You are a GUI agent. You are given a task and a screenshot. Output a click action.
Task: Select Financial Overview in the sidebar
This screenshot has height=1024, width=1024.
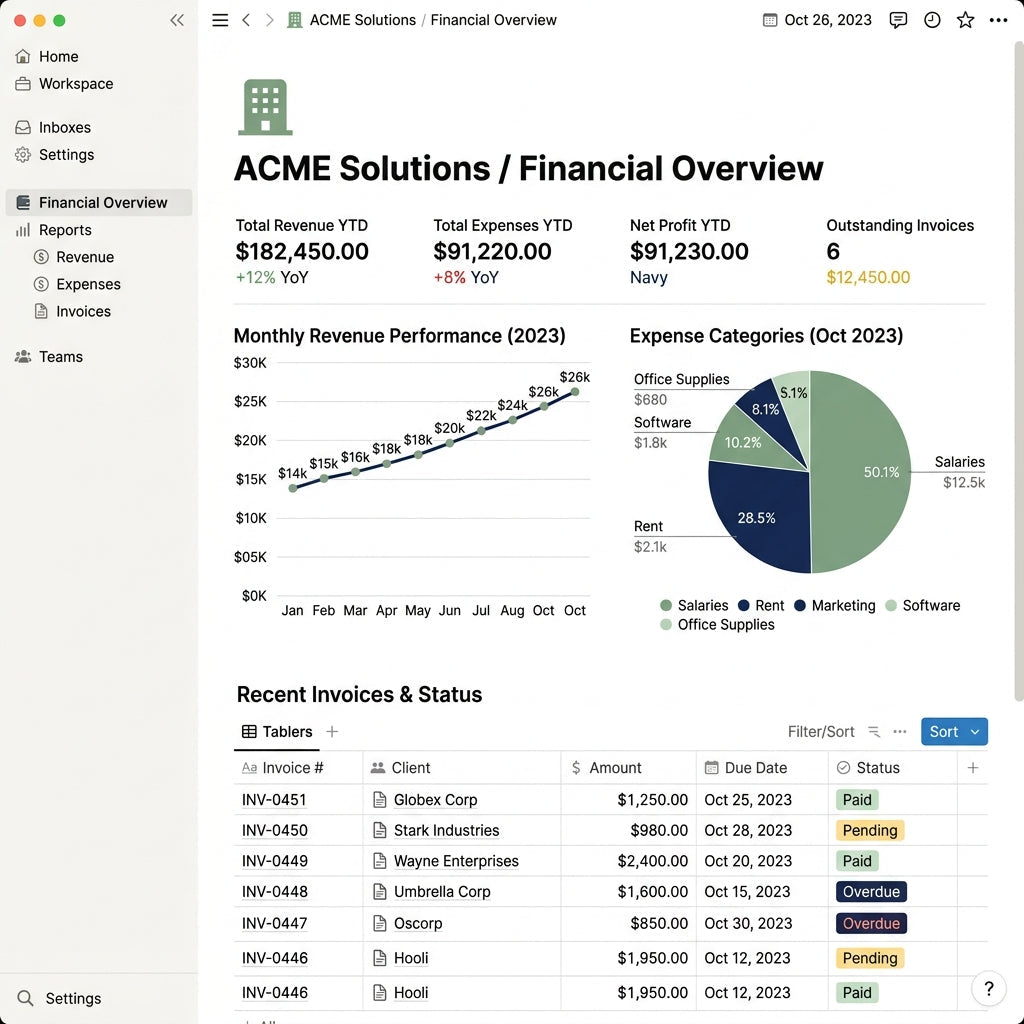(x=99, y=202)
